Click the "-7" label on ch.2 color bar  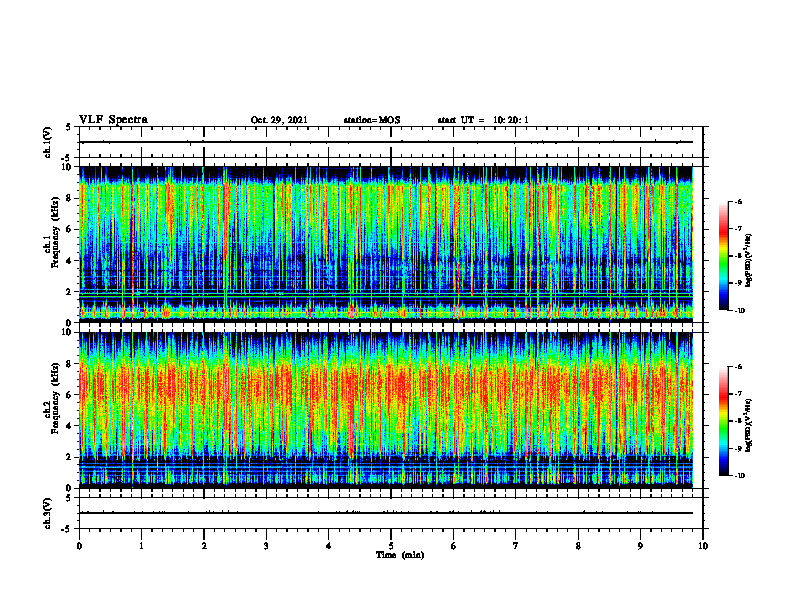[x=738, y=394]
